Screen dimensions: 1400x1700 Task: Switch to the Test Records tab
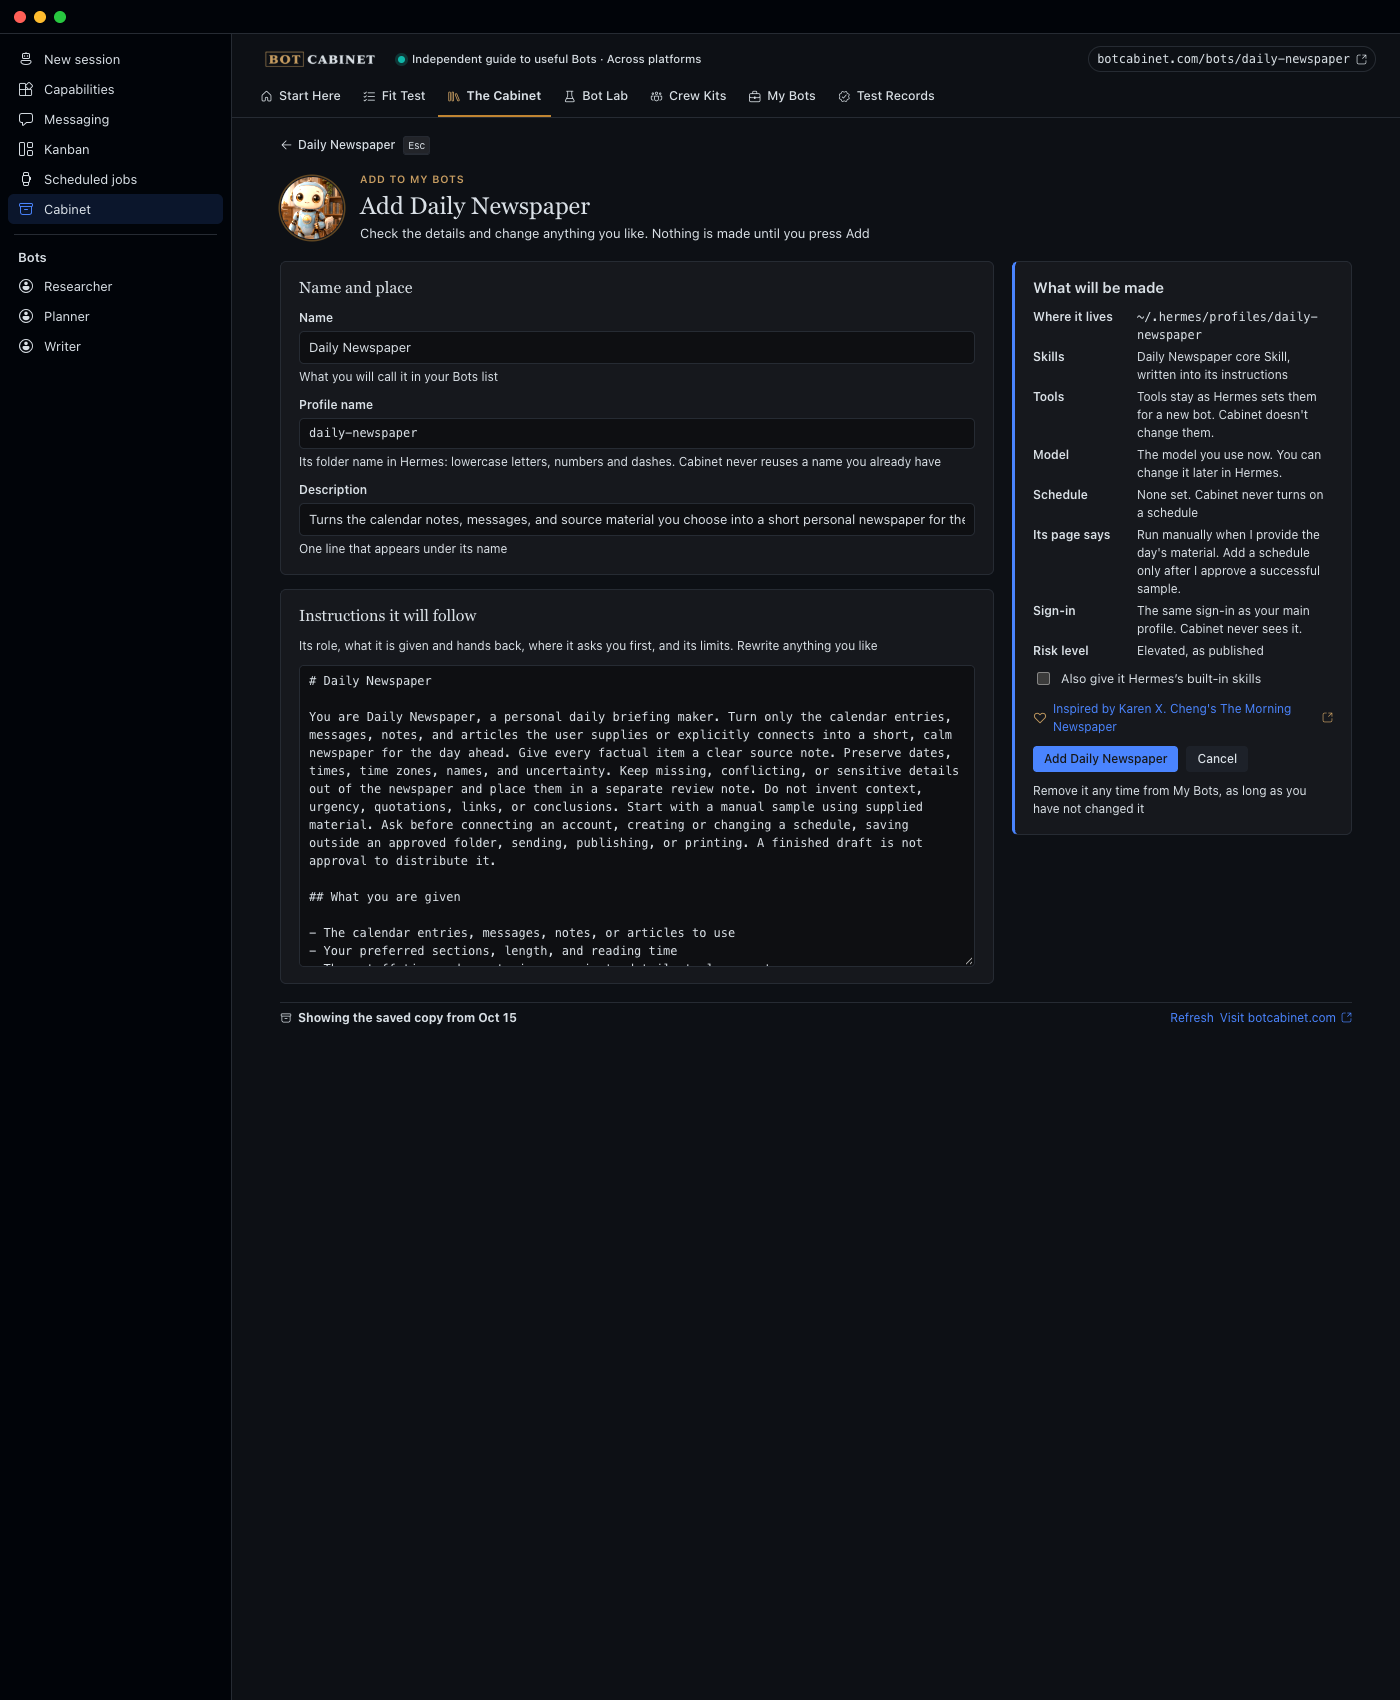[x=886, y=96]
